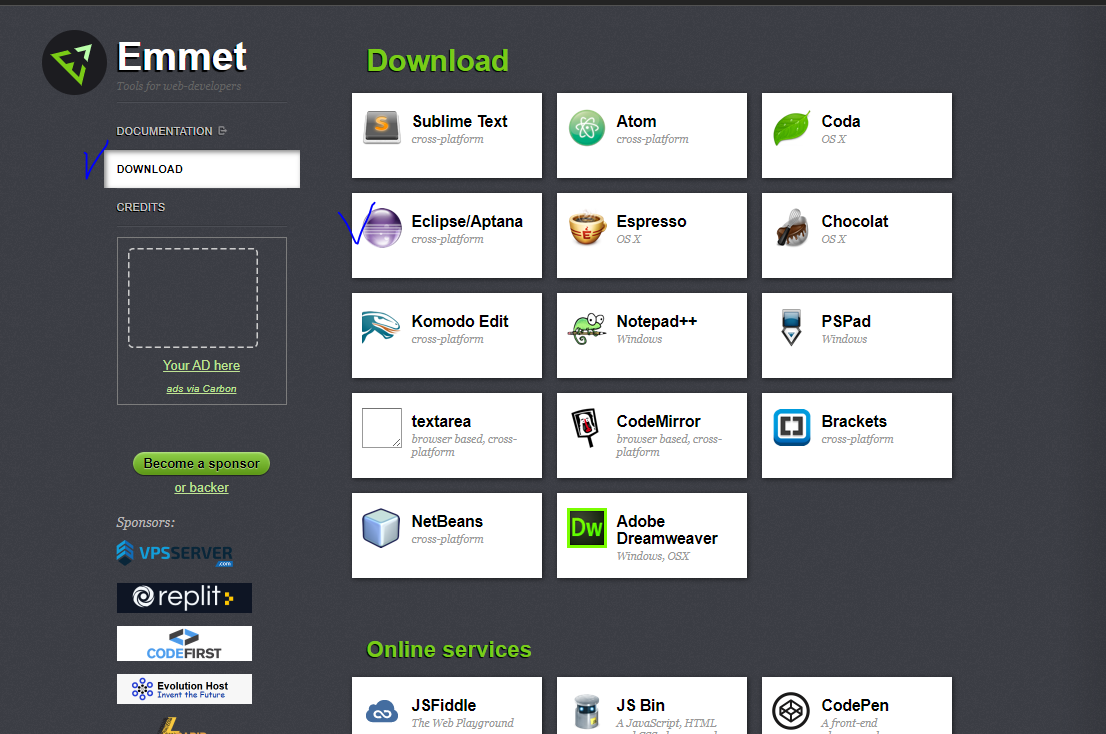Click the 'Eclipse/Aptana' title
Image resolution: width=1106 pixels, height=734 pixels.
(x=467, y=221)
